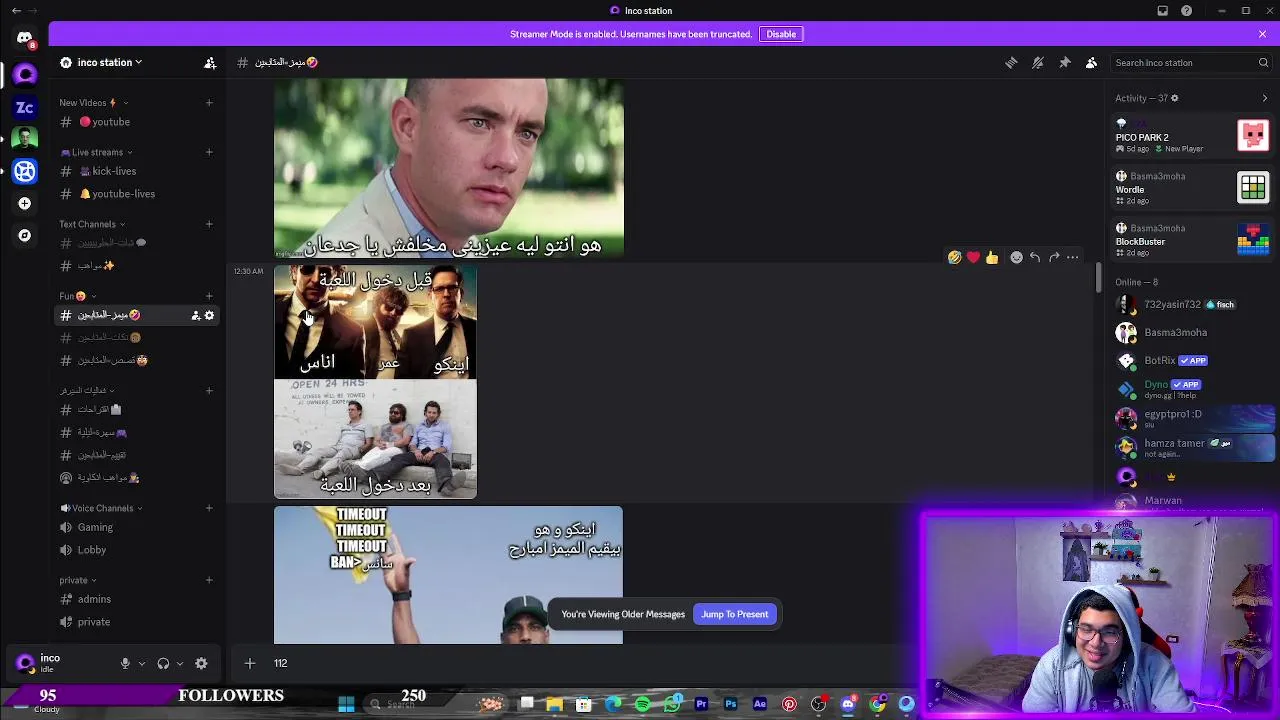Open add reaction emoji picker
This screenshot has width=1280, height=720.
[x=1016, y=258]
